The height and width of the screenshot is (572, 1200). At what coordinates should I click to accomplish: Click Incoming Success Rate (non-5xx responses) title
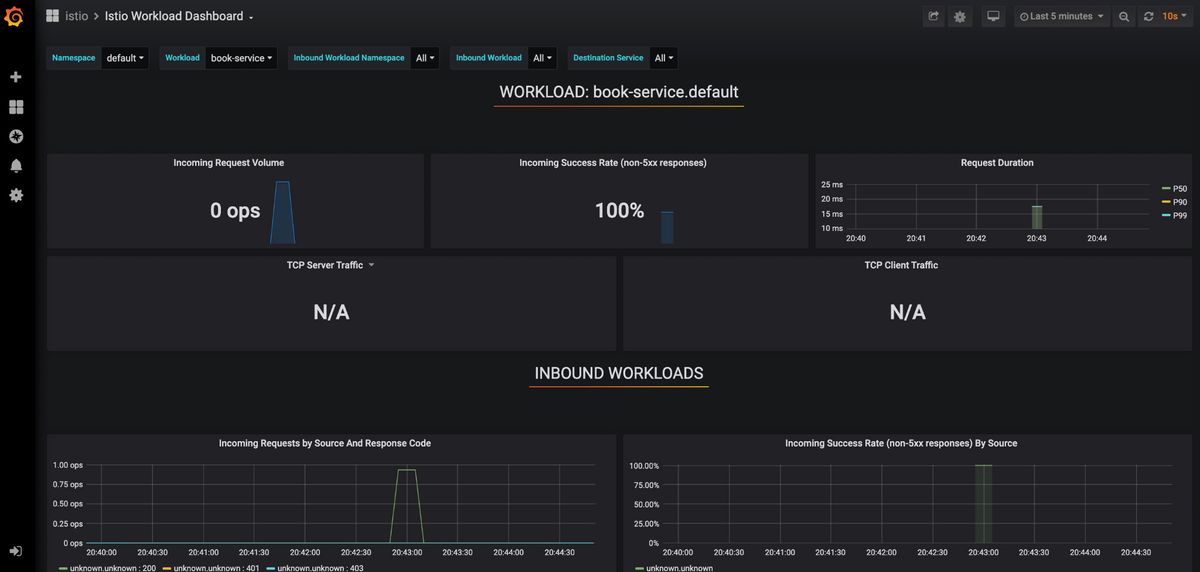(x=613, y=163)
